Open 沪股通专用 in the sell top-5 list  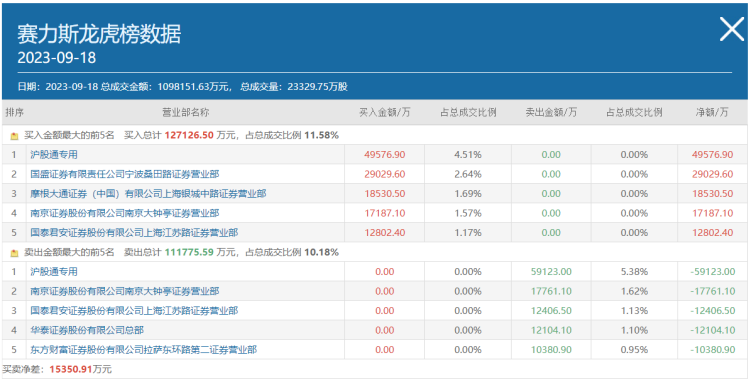54,272
